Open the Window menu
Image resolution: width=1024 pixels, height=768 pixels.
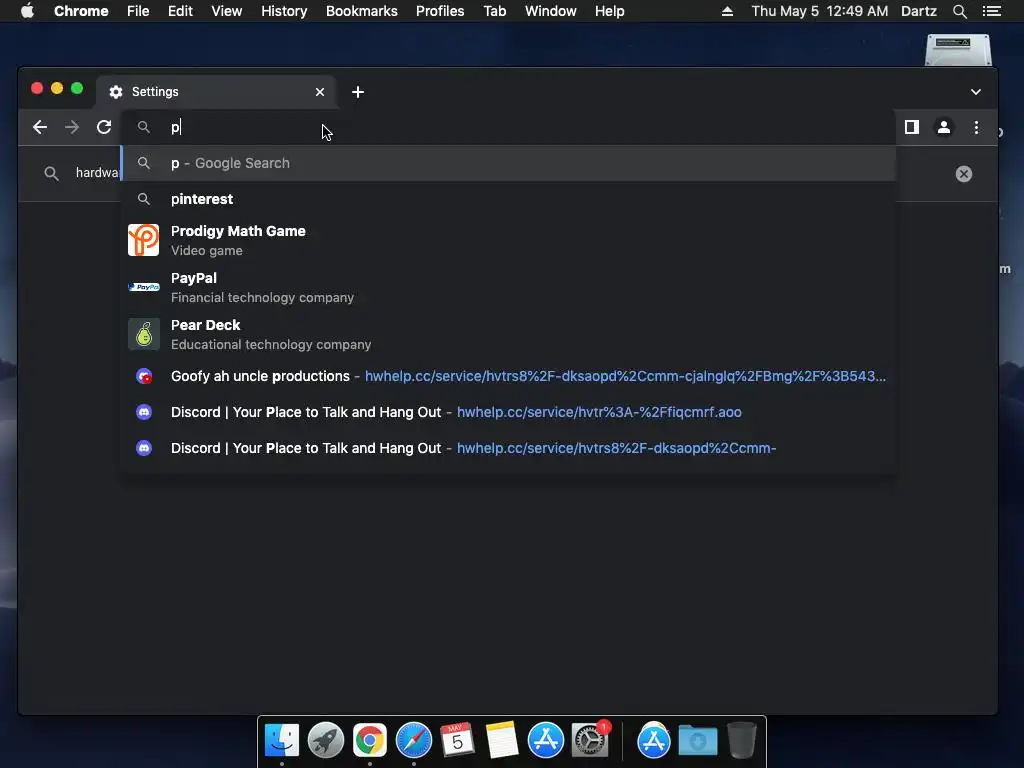(551, 11)
